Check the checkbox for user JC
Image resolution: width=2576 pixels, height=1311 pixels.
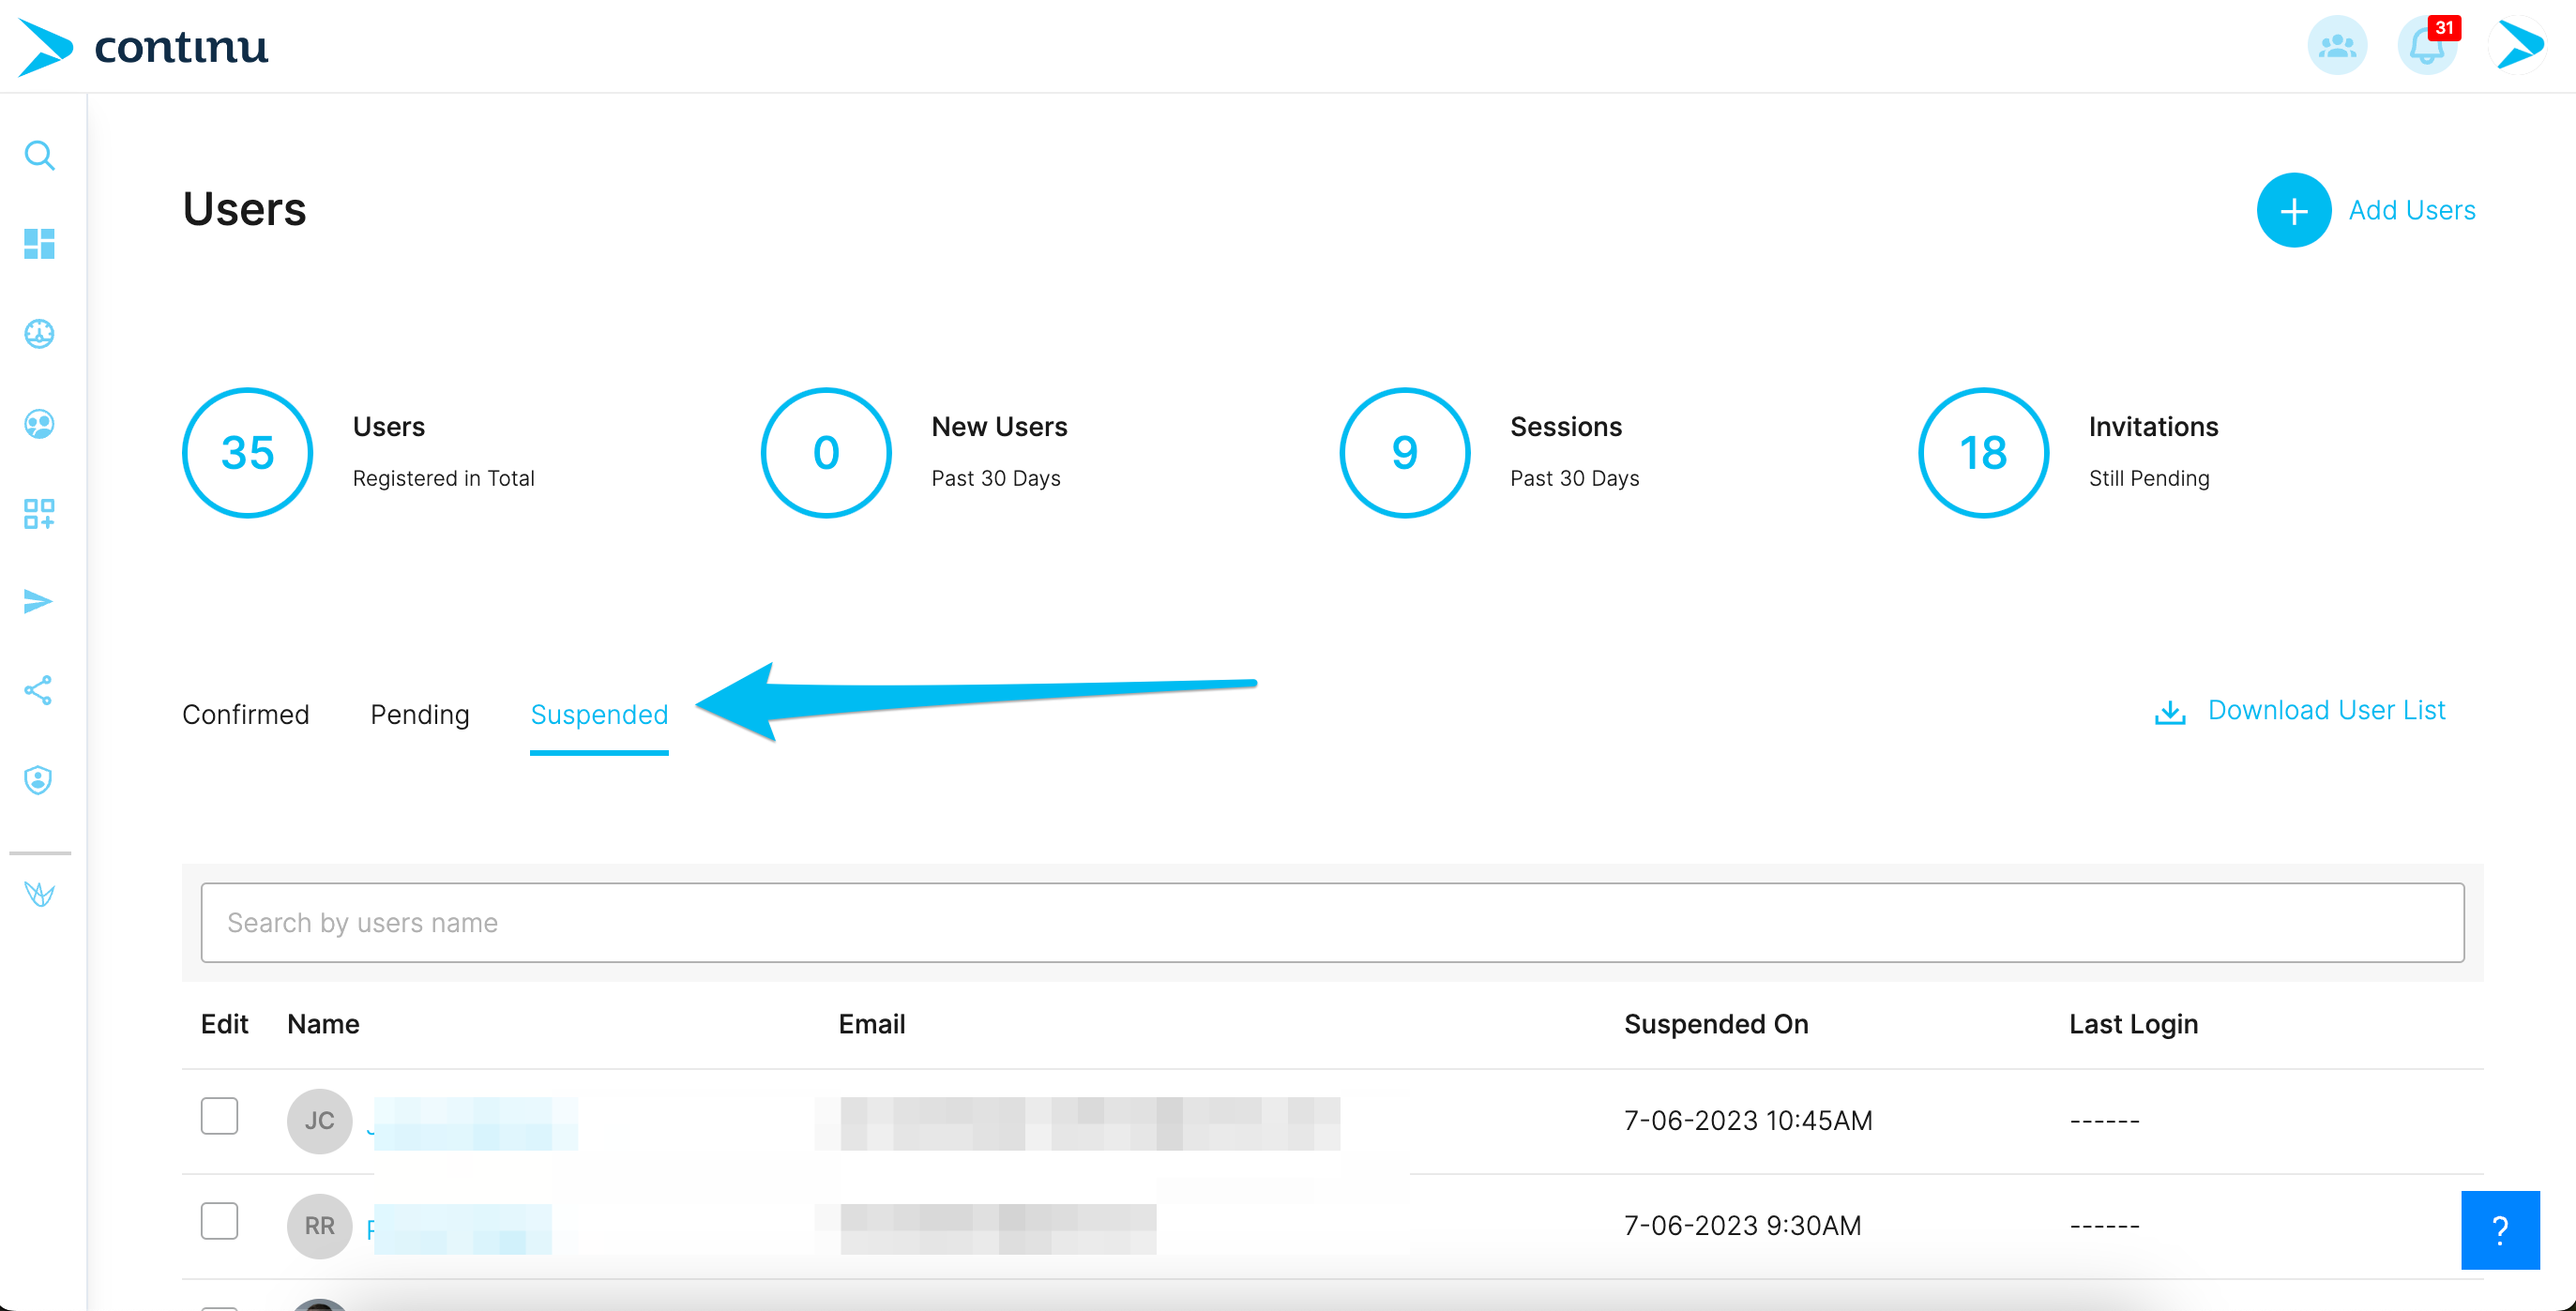point(219,1115)
